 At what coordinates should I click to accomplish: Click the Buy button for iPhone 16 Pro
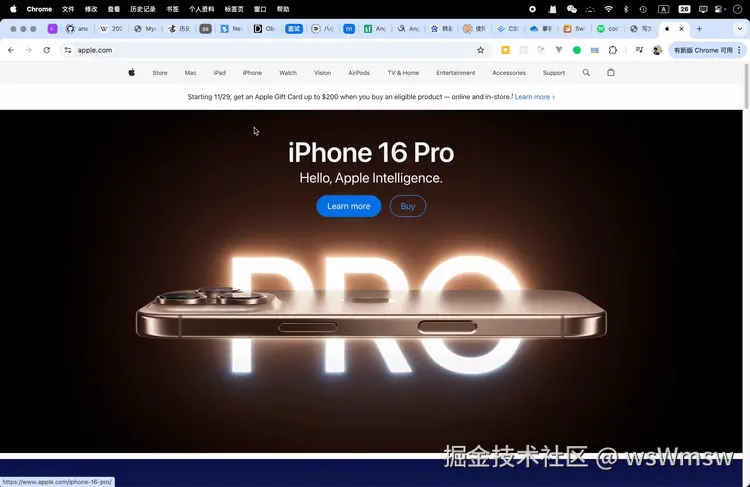pyautogui.click(x=408, y=206)
